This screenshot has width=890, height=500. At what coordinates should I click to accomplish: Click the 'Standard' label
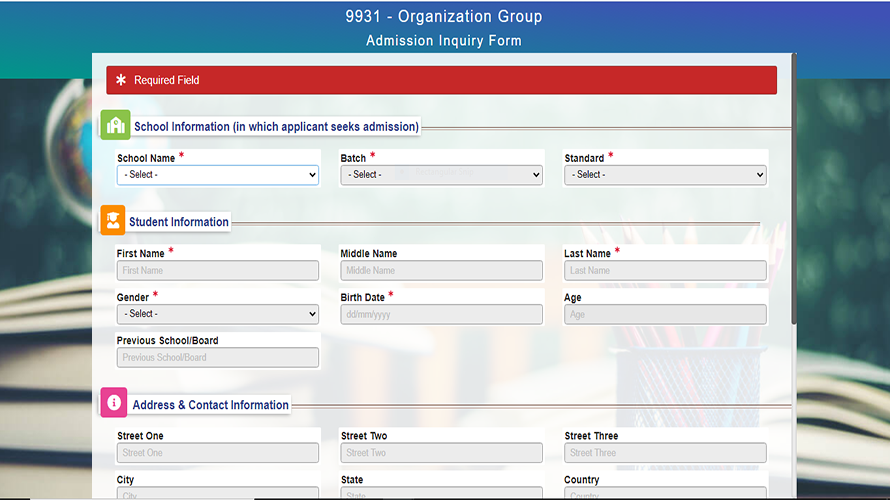(584, 158)
